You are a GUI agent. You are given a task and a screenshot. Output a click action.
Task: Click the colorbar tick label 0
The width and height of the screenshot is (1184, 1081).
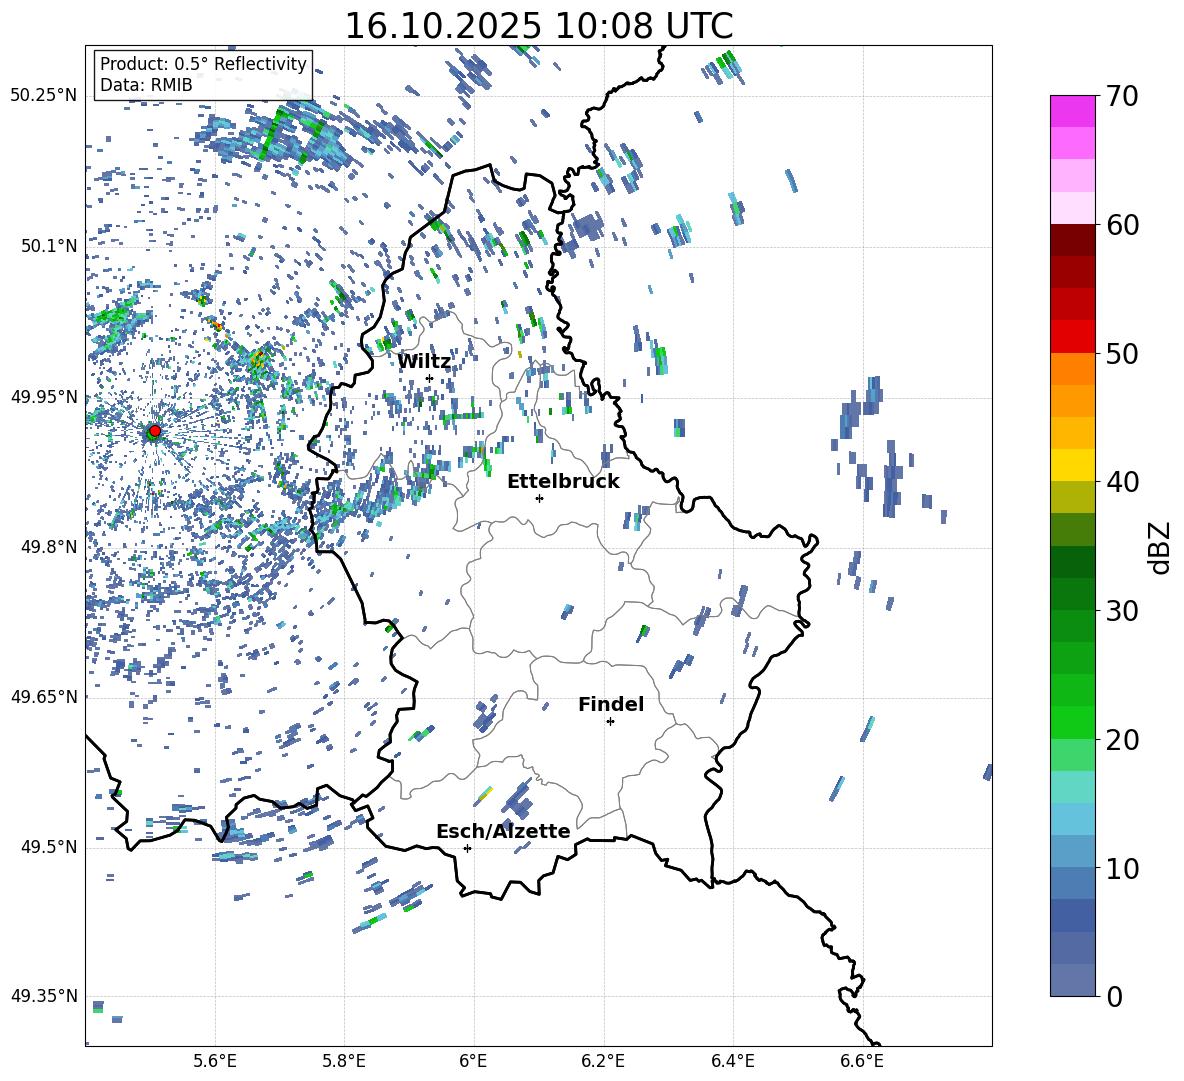click(1114, 997)
